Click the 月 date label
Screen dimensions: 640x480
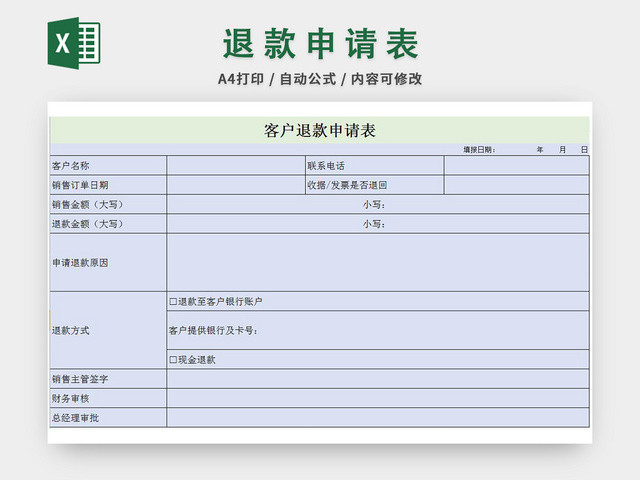[562, 150]
